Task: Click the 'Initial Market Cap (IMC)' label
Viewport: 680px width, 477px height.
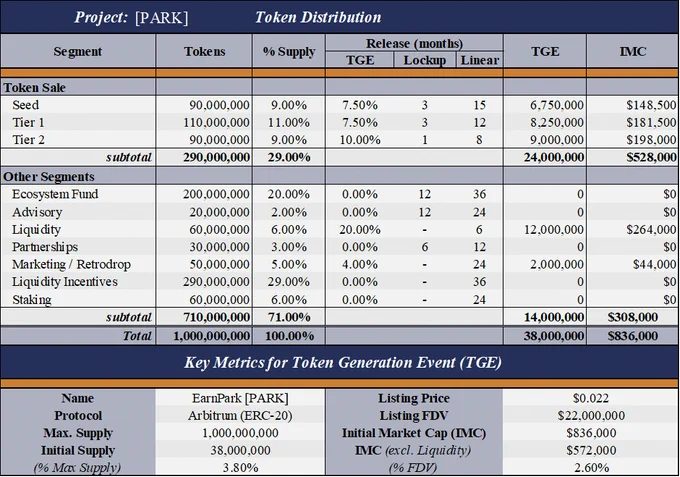Action: 414,433
